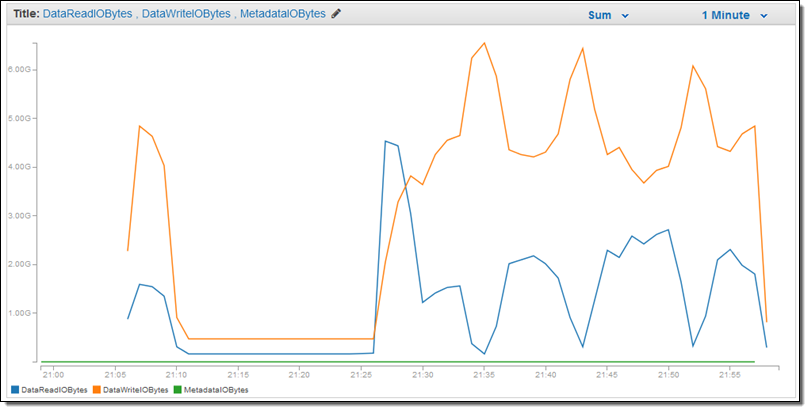The height and width of the screenshot is (412, 810).
Task: Click the DataWriteIOBytes title link
Action: [x=186, y=14]
